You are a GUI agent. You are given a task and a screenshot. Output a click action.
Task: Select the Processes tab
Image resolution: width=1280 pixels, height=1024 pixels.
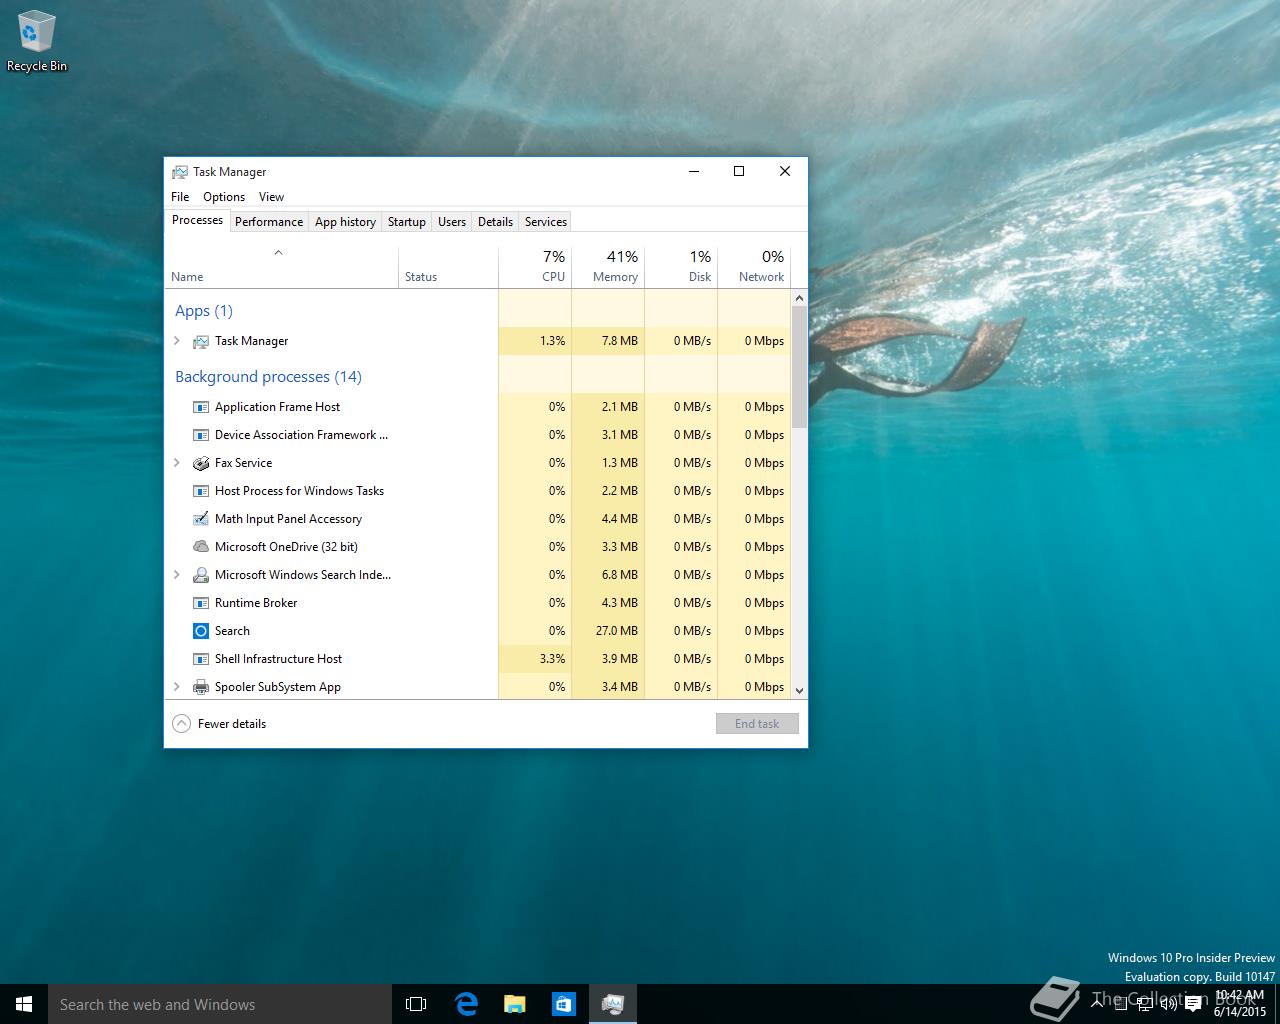tap(197, 220)
